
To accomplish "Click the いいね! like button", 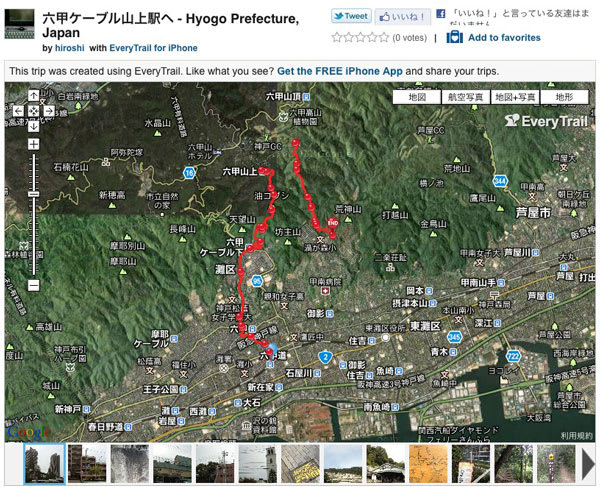I will click(x=403, y=17).
